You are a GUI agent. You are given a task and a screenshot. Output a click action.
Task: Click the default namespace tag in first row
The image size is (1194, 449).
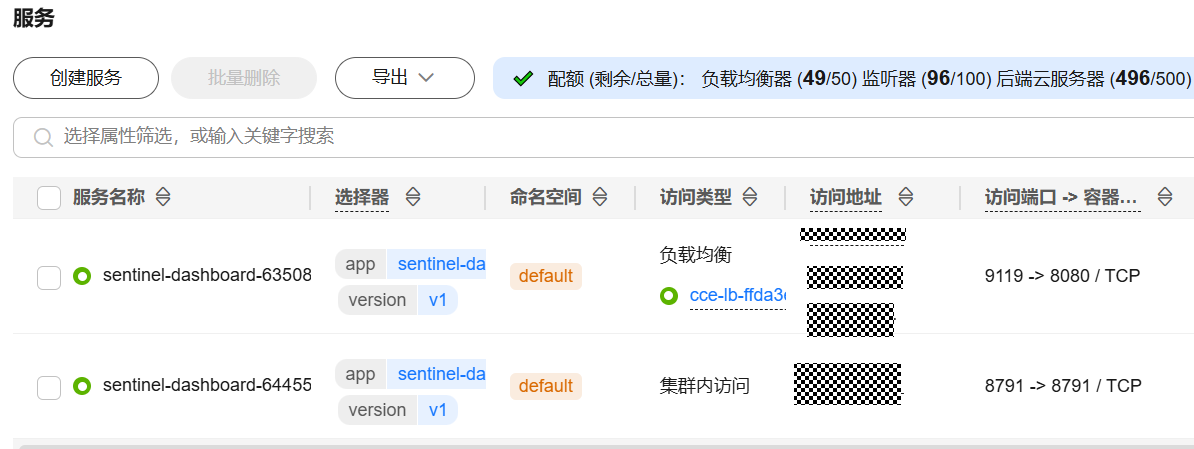point(545,276)
